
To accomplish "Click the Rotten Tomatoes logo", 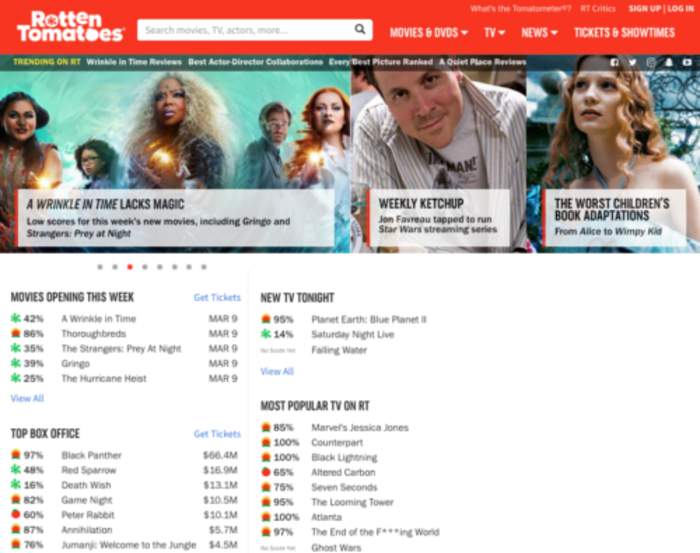I will [71, 27].
